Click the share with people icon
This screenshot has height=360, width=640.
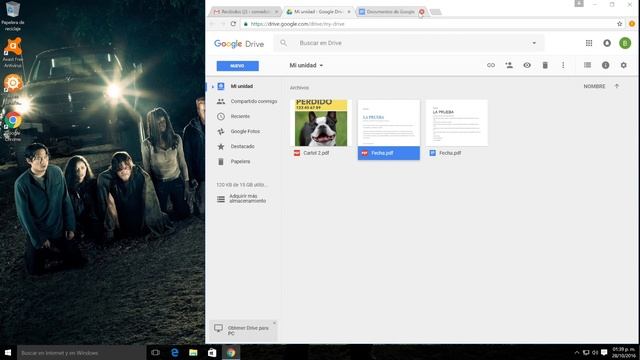click(x=509, y=65)
